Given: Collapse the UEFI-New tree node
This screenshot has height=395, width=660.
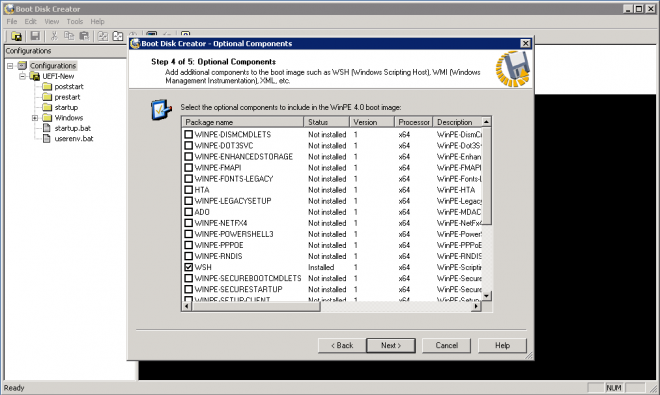Looking at the screenshot, I should coord(22,76).
